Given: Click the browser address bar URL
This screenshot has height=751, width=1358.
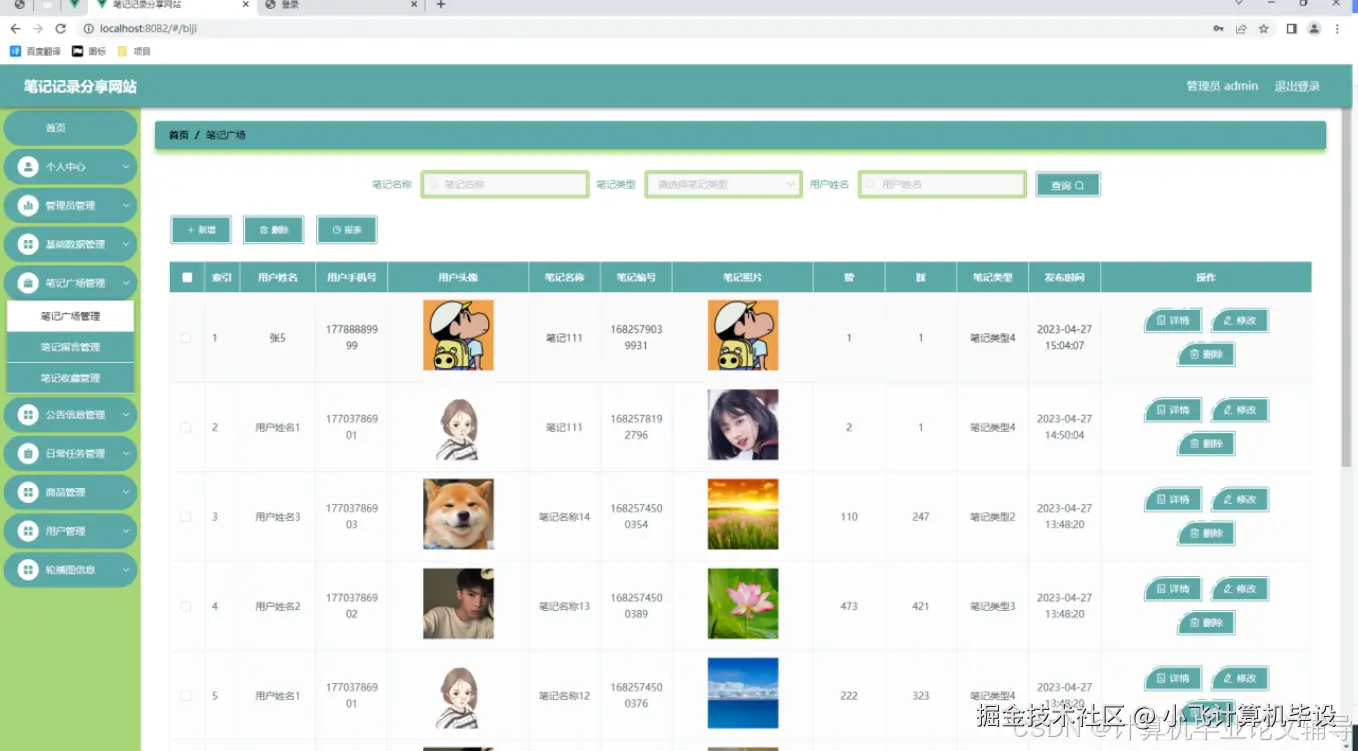Looking at the screenshot, I should pyautogui.click(x=148, y=29).
